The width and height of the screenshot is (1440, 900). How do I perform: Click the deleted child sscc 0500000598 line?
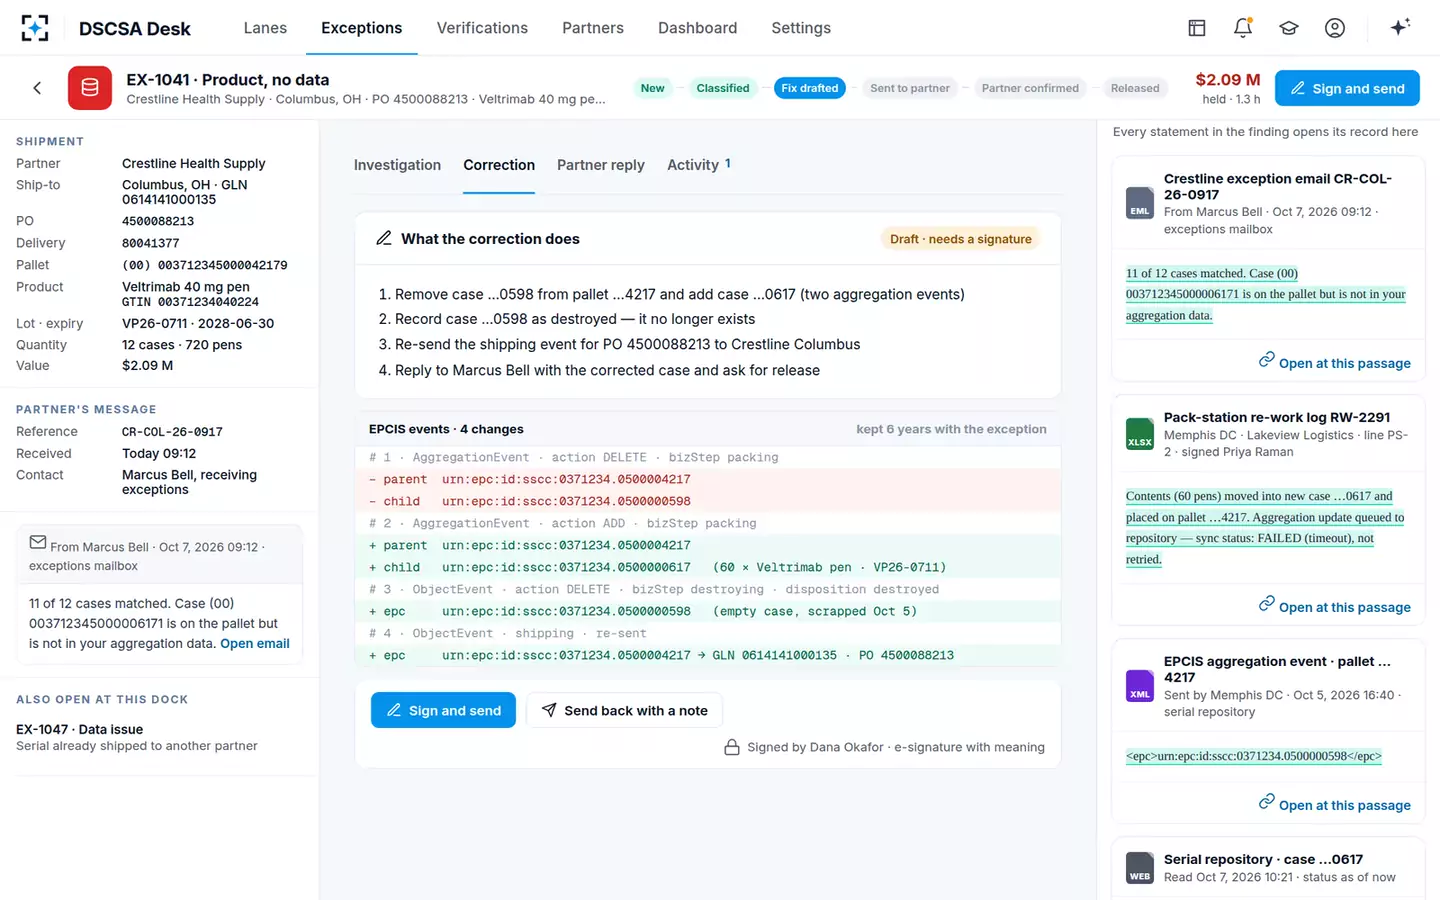708,501
